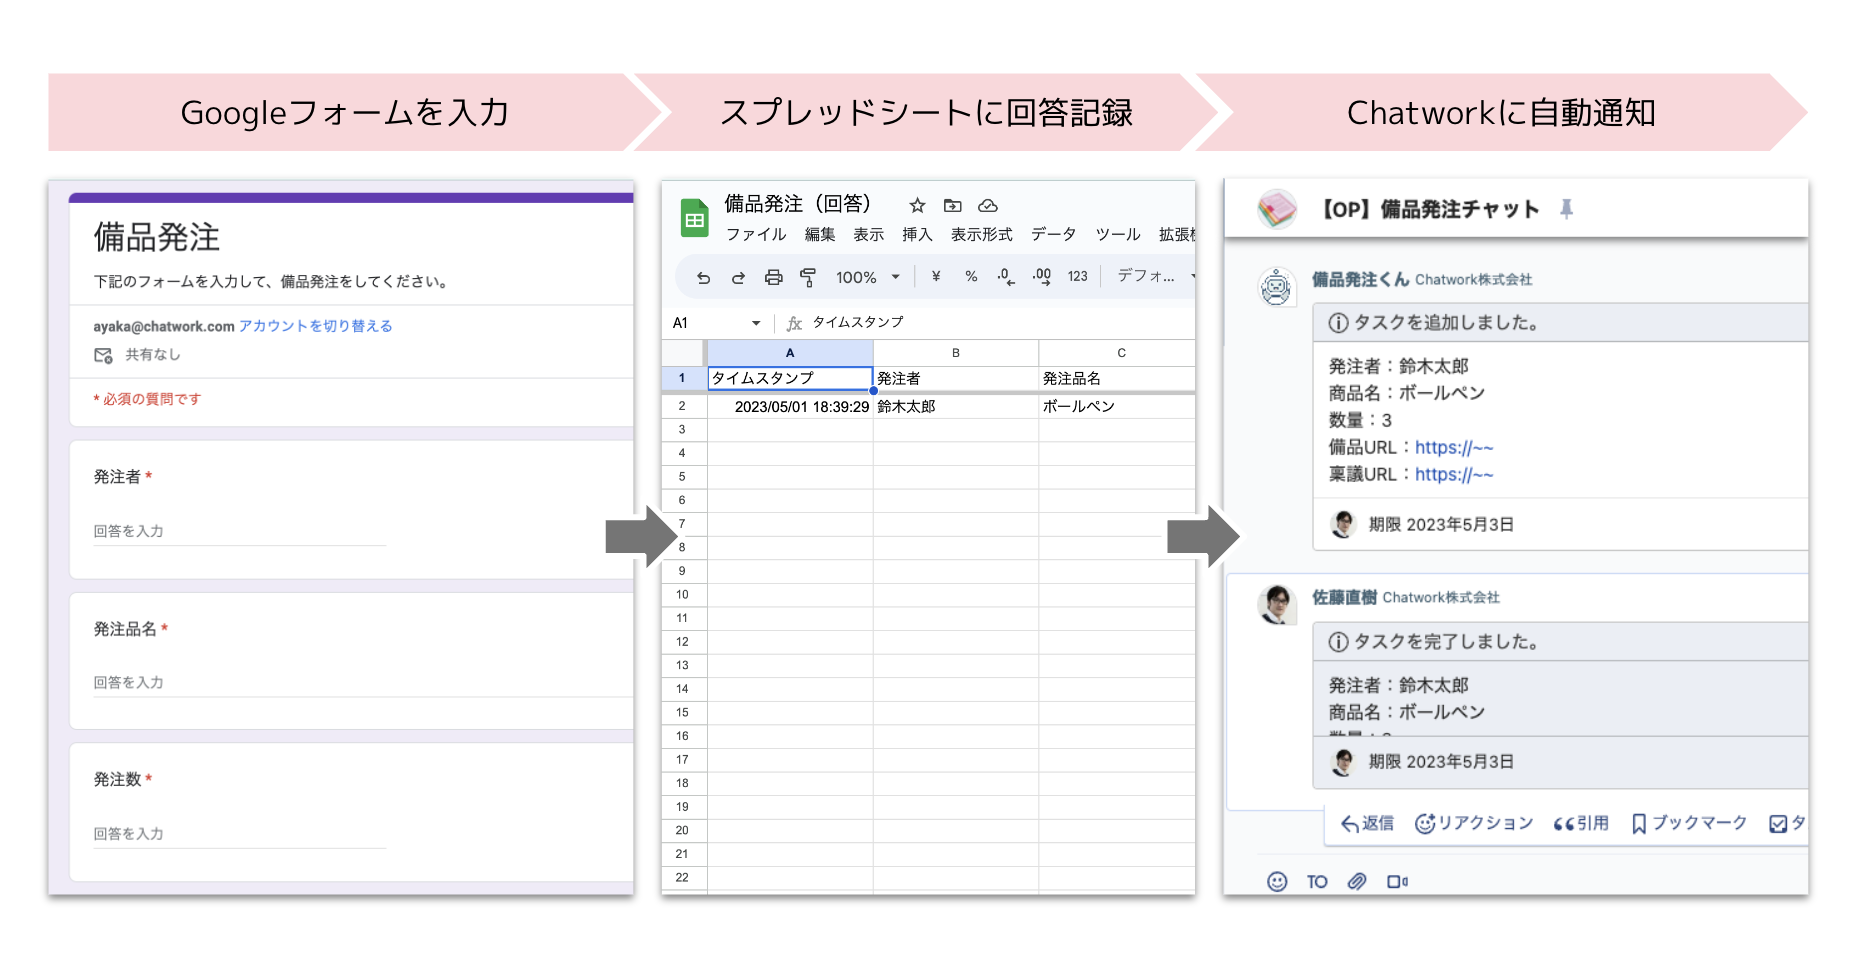
Task: Select cell B1 発注者
Action: (x=956, y=378)
